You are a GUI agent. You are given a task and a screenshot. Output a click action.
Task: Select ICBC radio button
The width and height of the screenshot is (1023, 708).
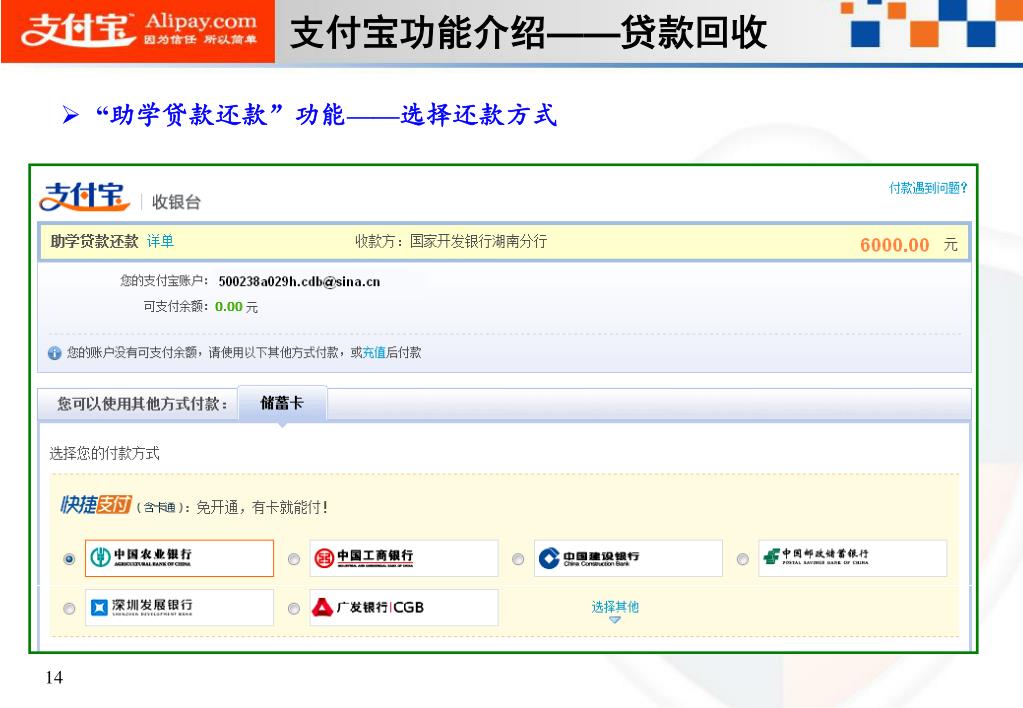click(x=294, y=559)
